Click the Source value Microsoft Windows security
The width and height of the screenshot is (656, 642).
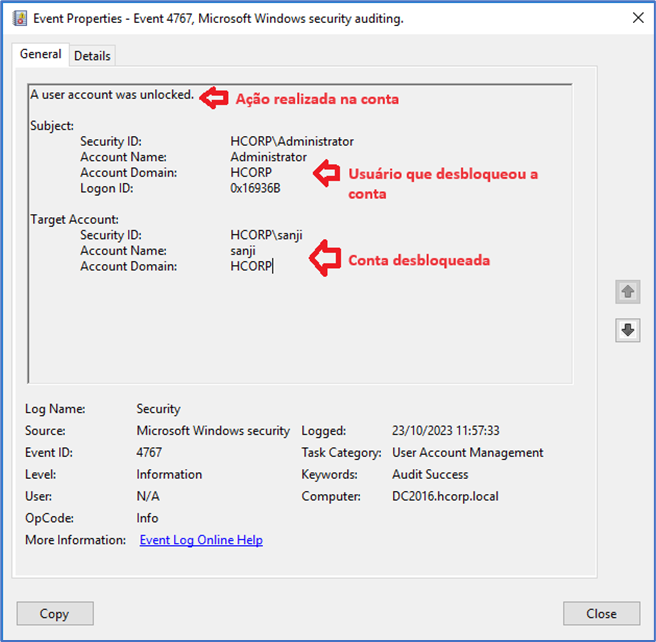click(213, 431)
